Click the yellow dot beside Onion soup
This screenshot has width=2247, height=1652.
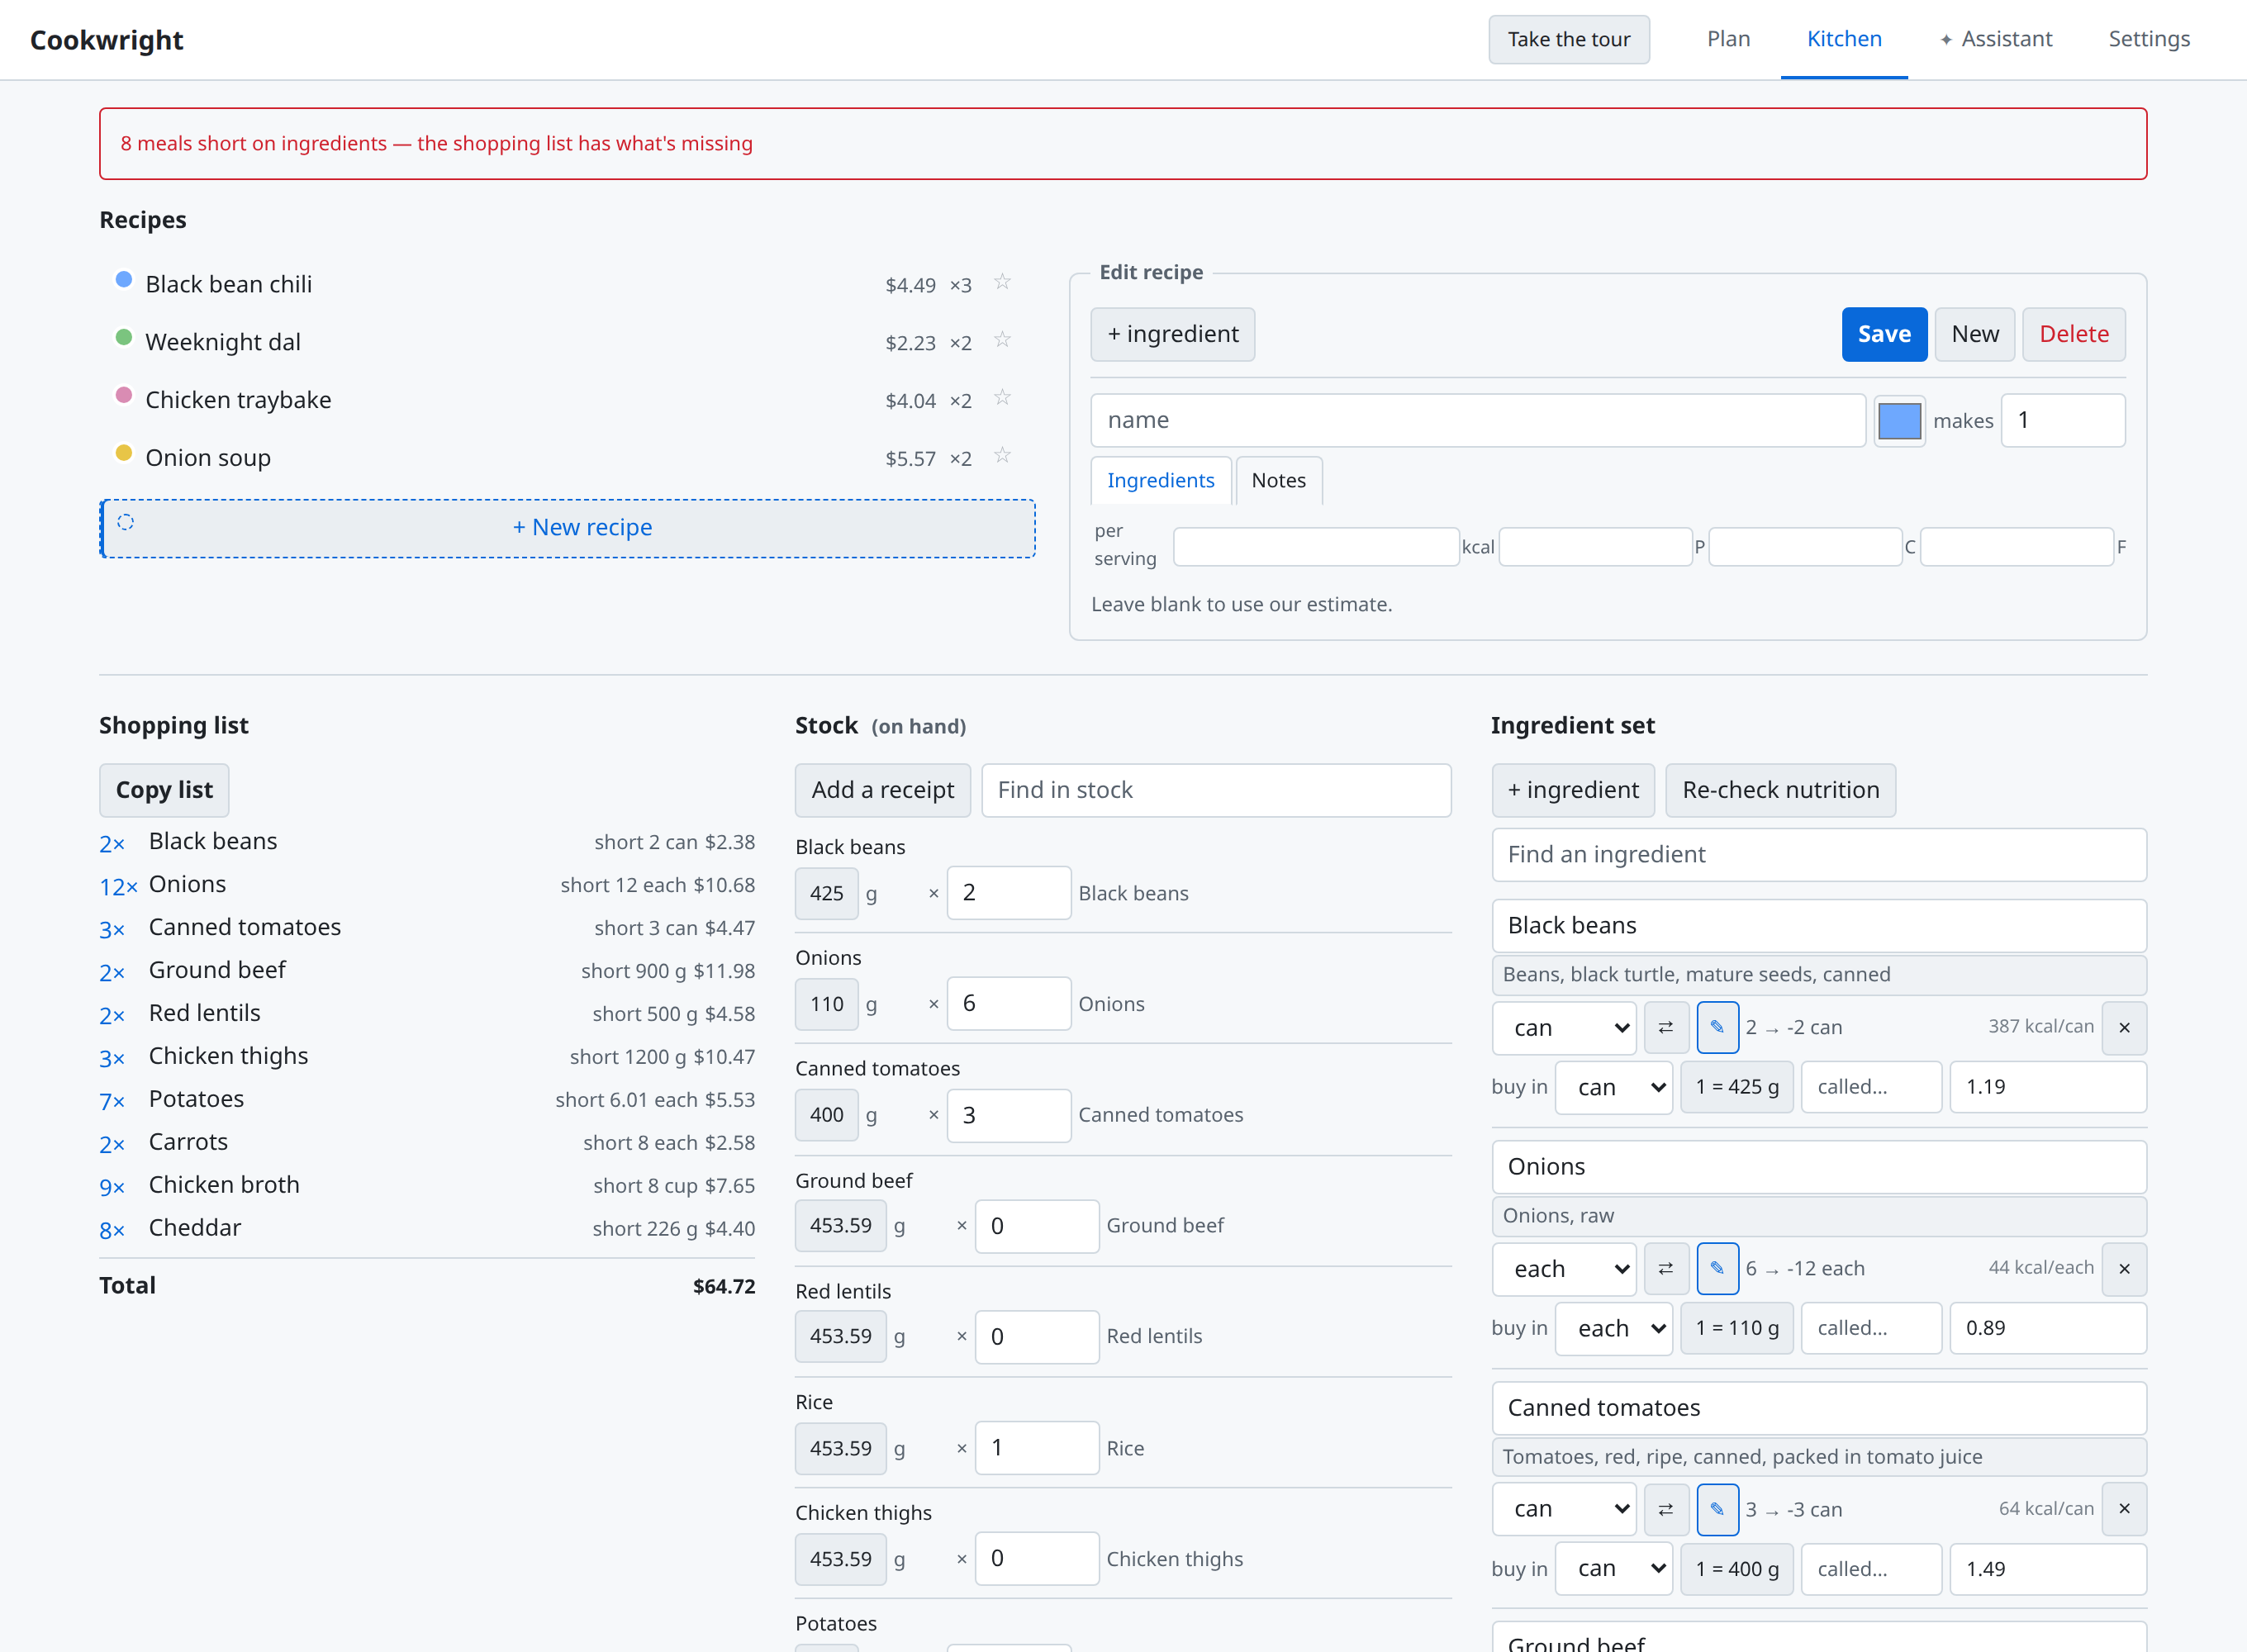tap(124, 453)
